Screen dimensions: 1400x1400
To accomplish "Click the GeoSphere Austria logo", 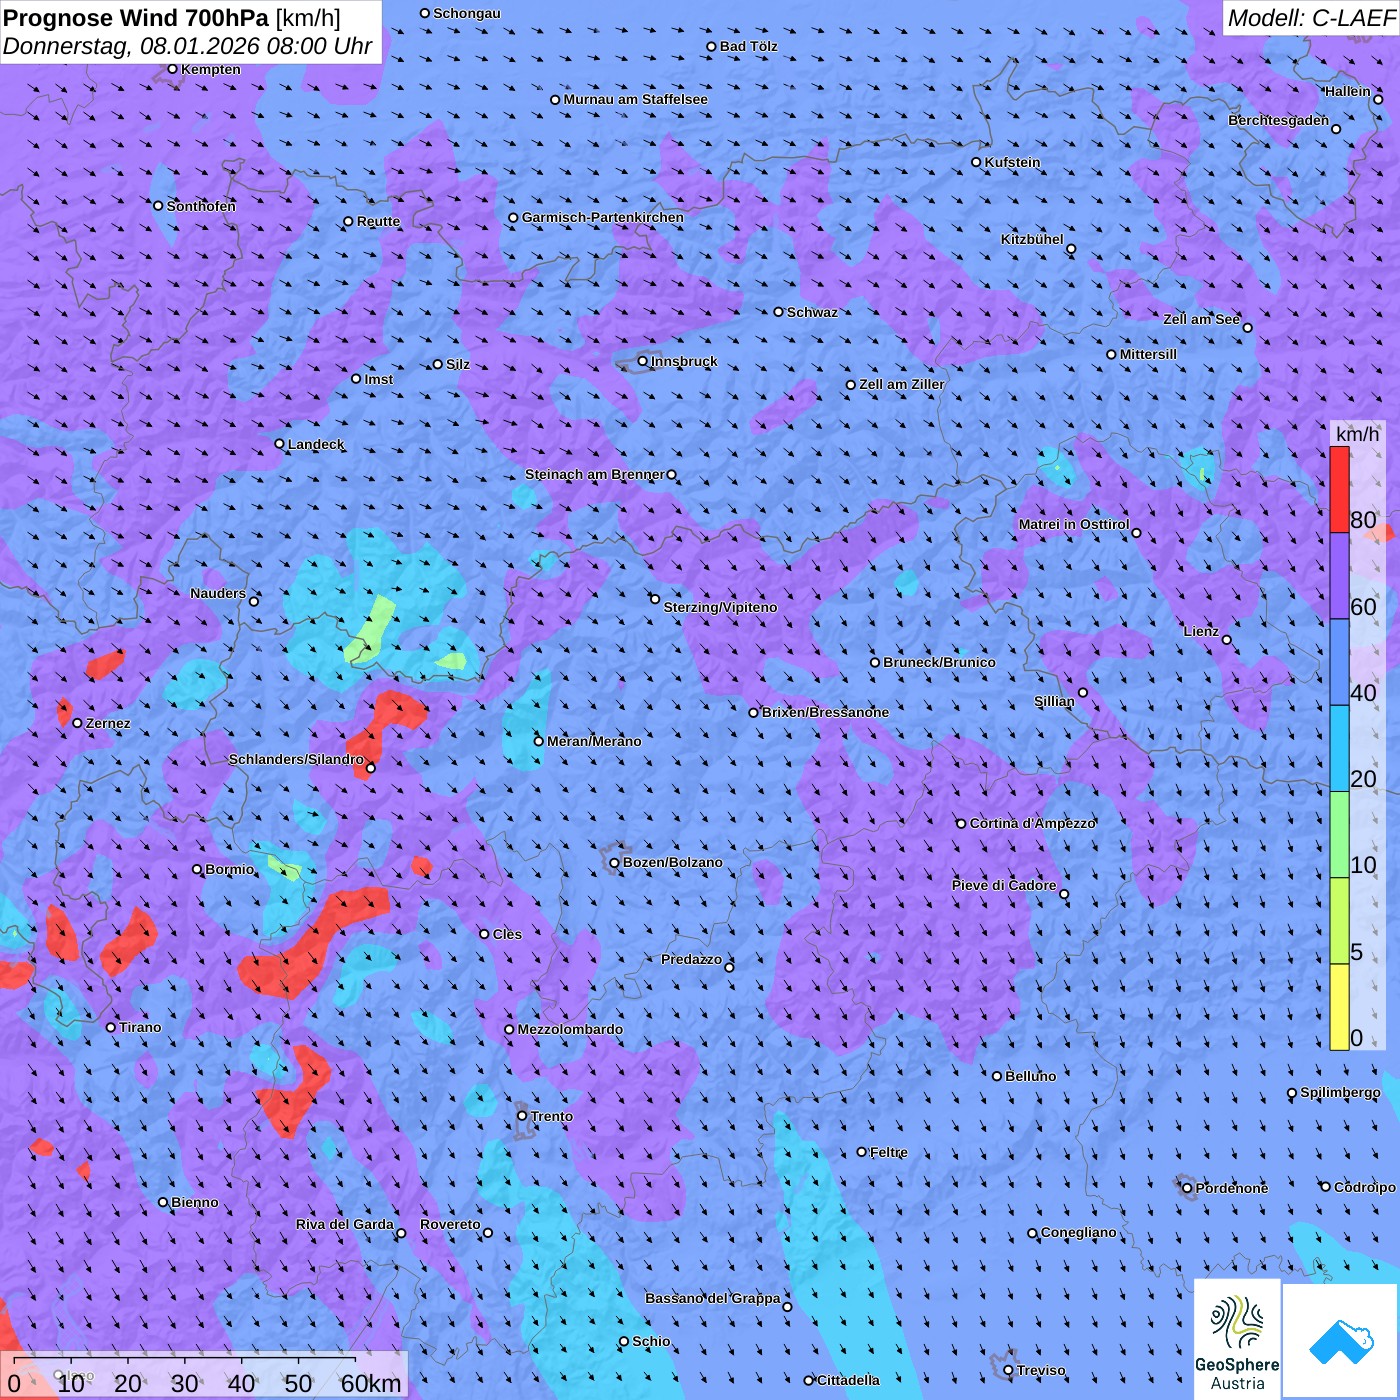I will point(1237,1338).
